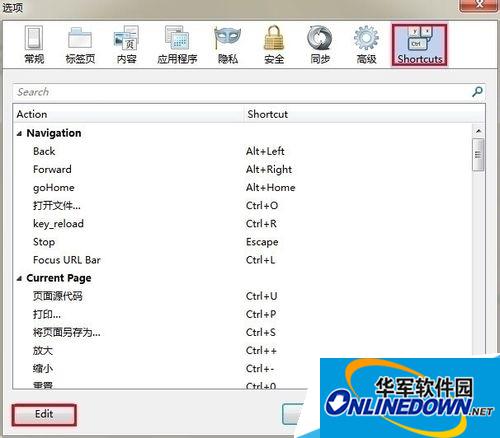Collapse the Current Page group

click(19, 278)
